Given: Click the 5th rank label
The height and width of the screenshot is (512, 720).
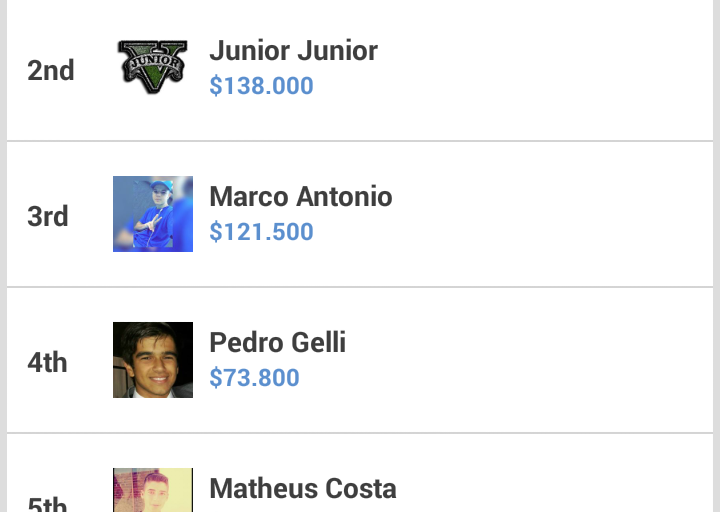Looking at the screenshot, I should (x=48, y=504).
